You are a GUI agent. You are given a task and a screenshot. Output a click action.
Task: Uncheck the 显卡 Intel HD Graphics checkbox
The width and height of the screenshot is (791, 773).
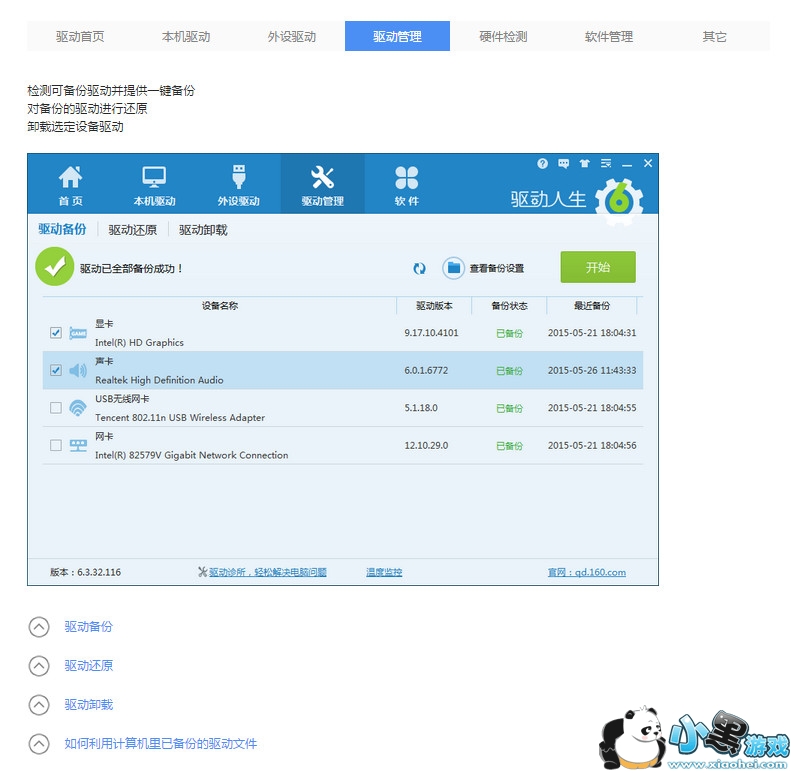pos(56,333)
